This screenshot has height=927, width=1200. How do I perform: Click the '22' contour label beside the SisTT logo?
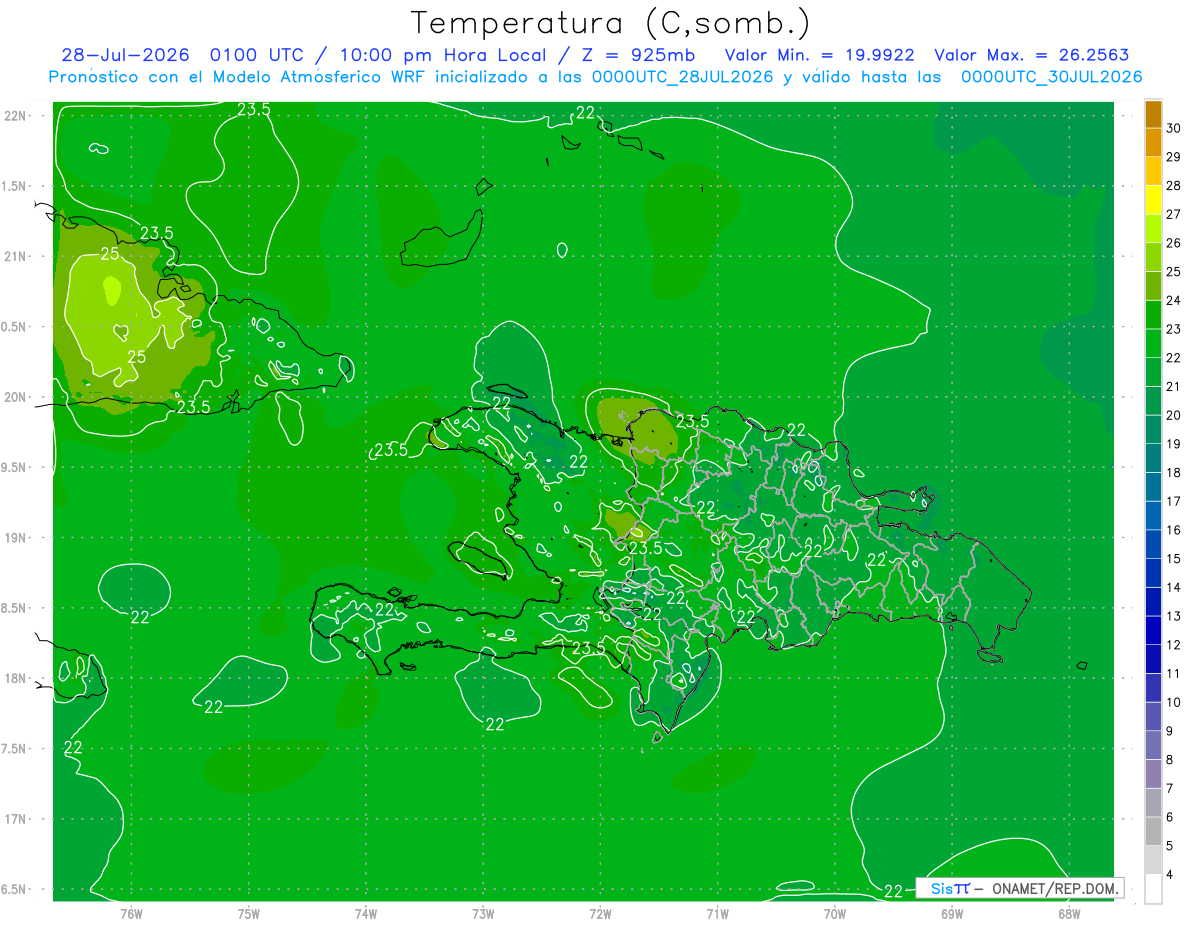894,890
